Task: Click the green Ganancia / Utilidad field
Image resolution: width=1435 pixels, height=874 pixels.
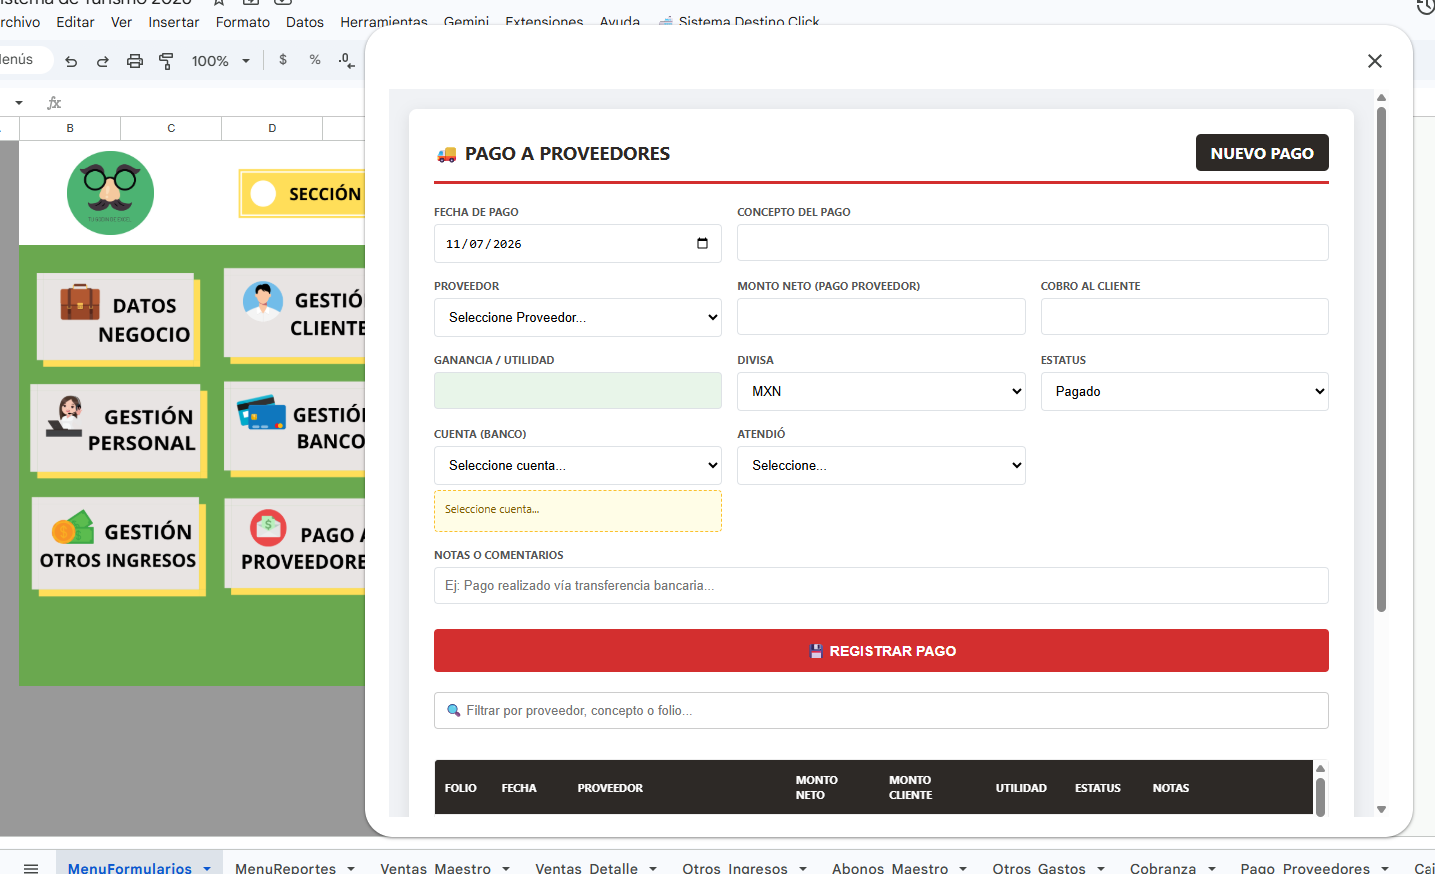Action: (x=578, y=390)
